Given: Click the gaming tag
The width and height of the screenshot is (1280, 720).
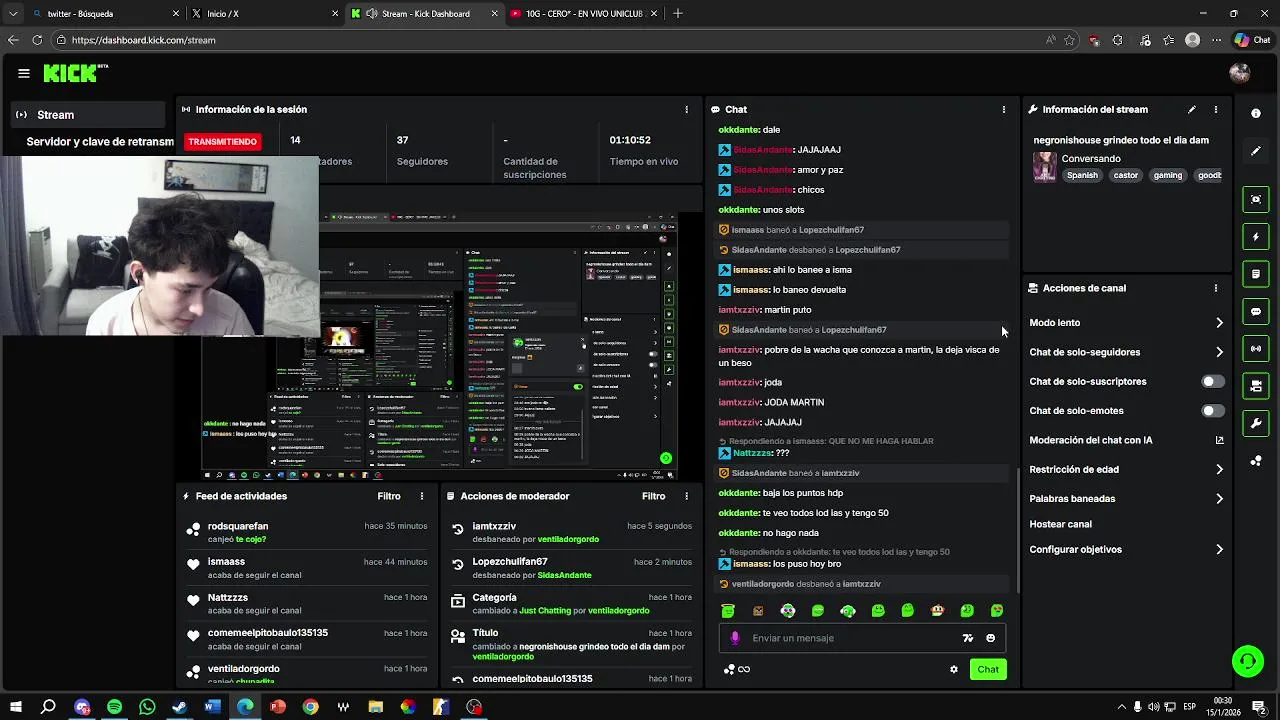Looking at the screenshot, I should (1168, 175).
